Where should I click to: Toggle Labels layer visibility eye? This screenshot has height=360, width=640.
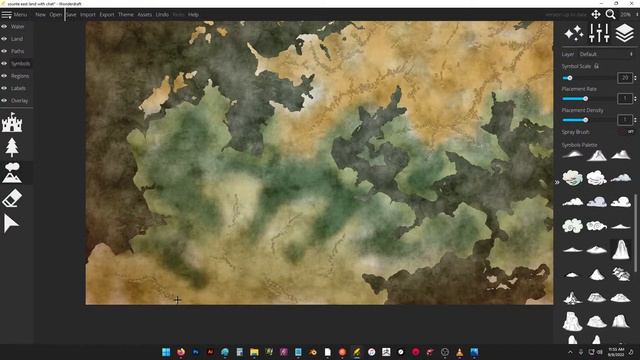pos(4,88)
